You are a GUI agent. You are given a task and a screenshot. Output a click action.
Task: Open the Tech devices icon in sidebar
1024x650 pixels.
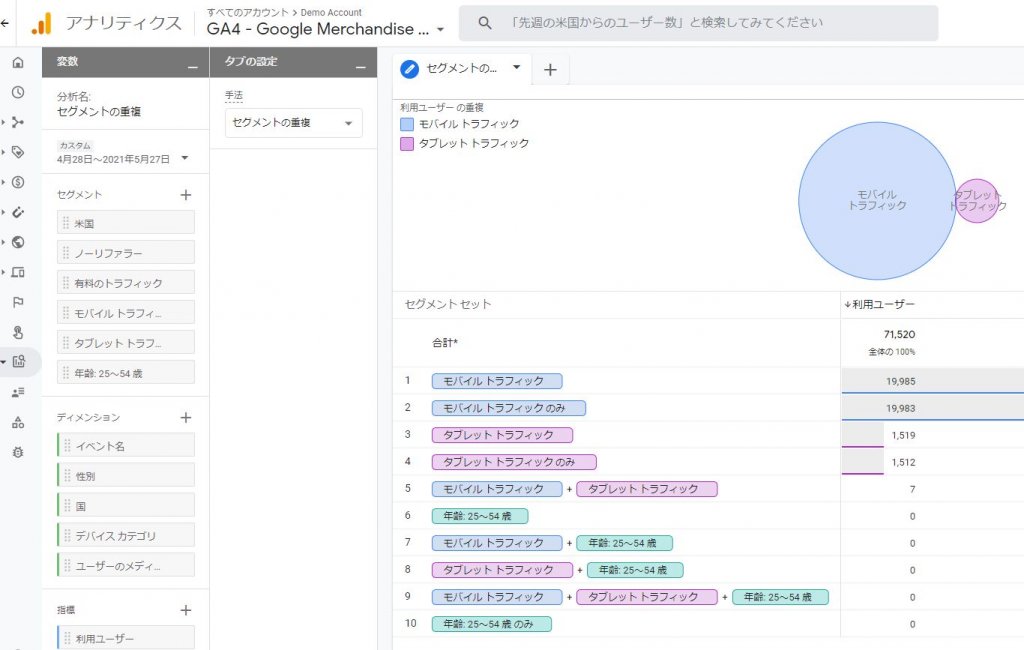18,272
